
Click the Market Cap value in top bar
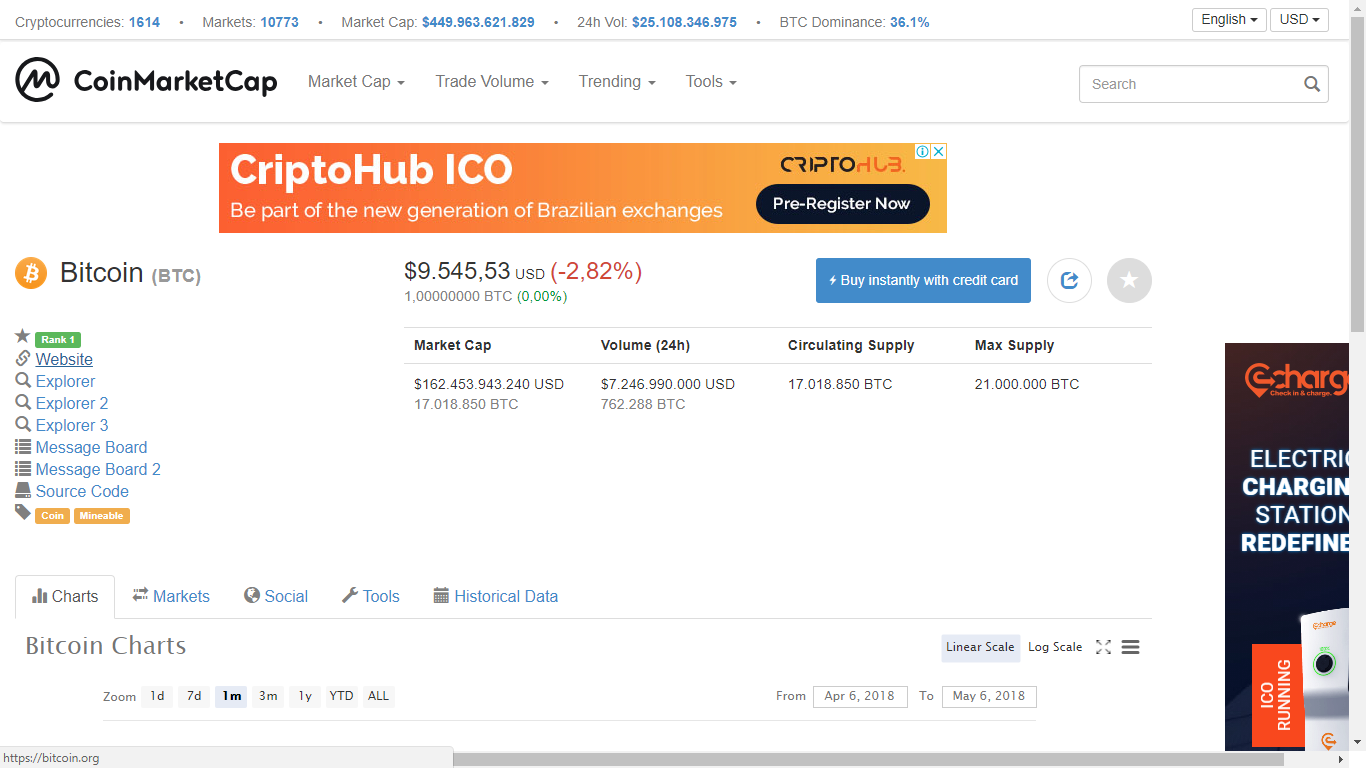[x=478, y=22]
